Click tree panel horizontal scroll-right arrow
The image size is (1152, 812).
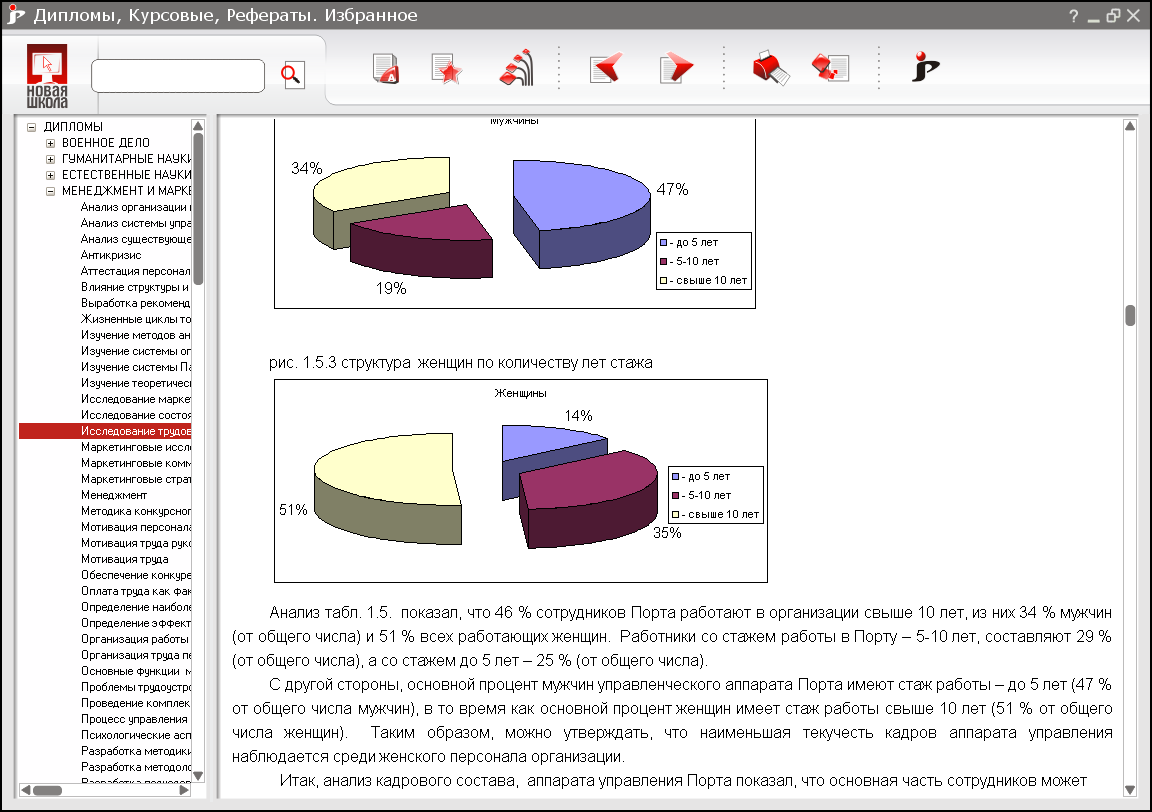pos(184,791)
